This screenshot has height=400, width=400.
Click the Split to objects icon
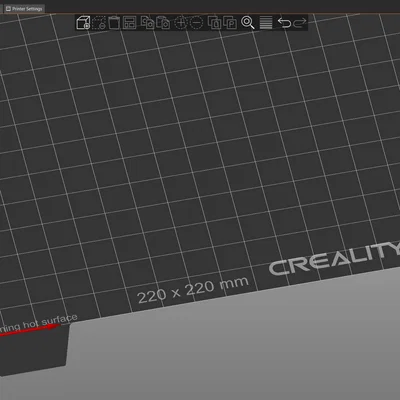click(214, 23)
